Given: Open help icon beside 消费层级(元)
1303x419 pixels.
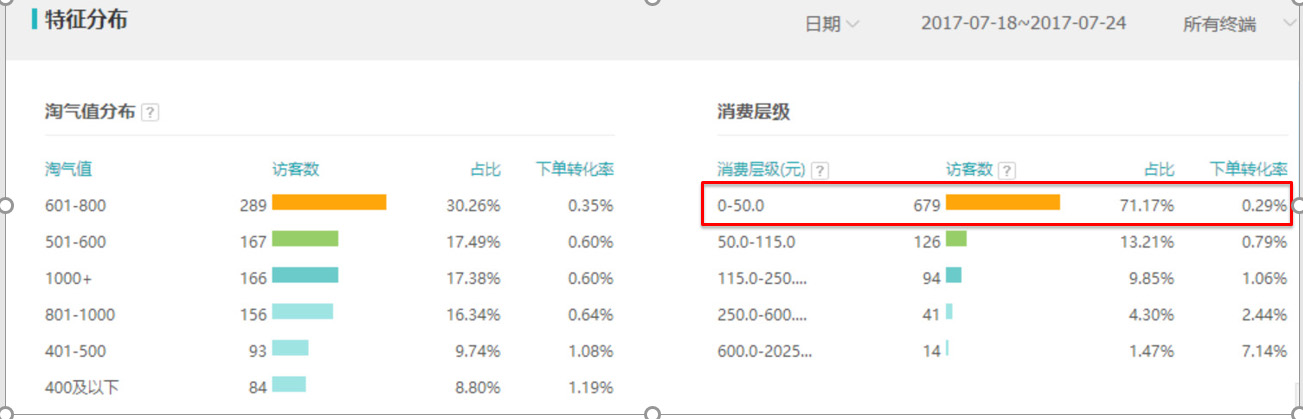Looking at the screenshot, I should [820, 170].
